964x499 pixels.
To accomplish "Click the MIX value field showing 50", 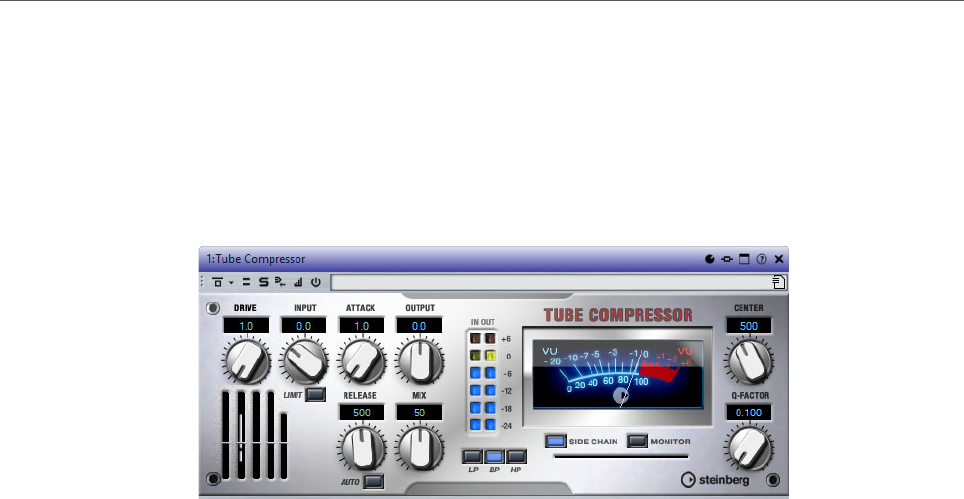I will [x=419, y=412].
